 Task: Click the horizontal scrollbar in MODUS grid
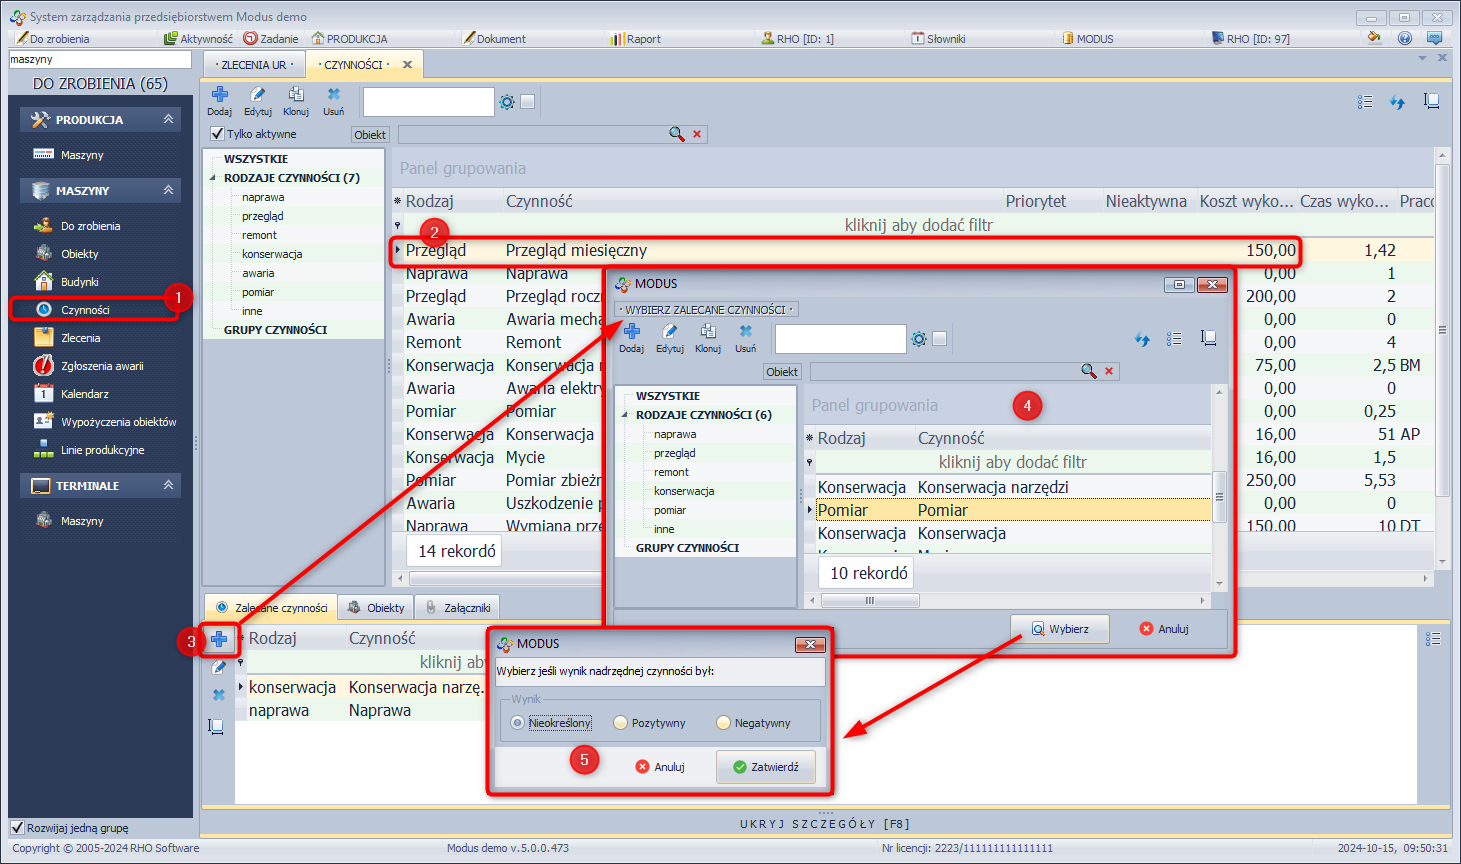point(870,601)
